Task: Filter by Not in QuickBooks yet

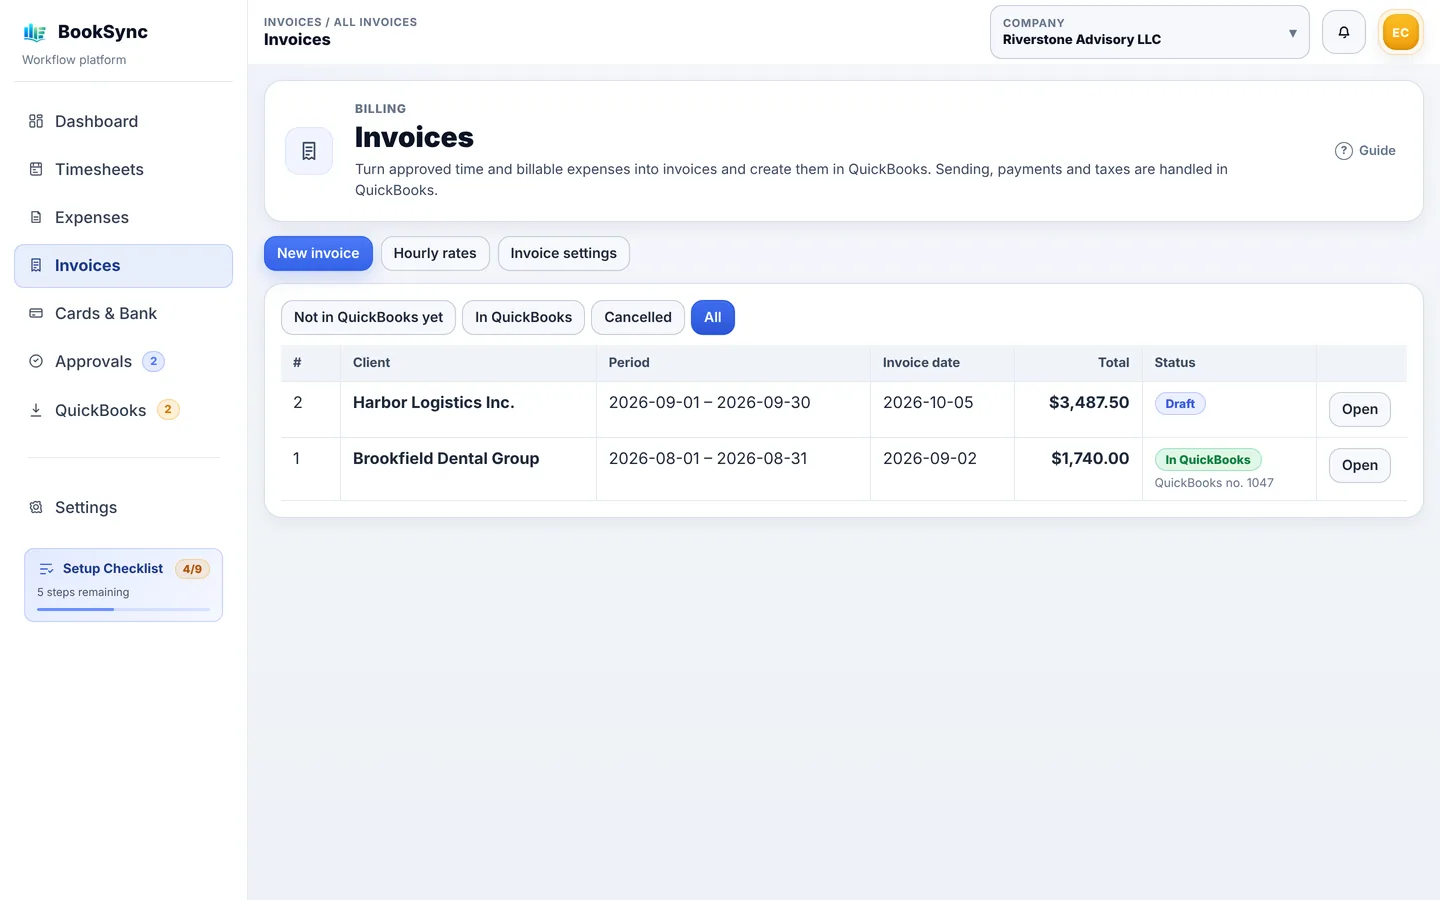Action: [x=368, y=317]
